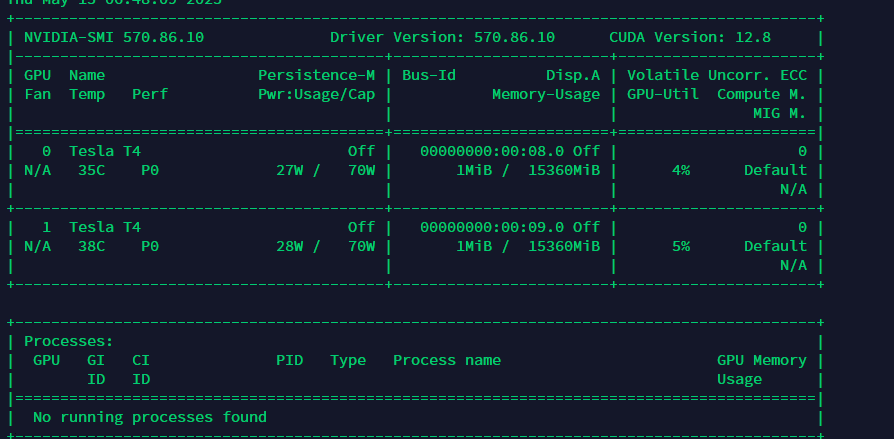Screen dimensions: 894x439
Task: Select the 35C temperature value
Action: click(91, 170)
